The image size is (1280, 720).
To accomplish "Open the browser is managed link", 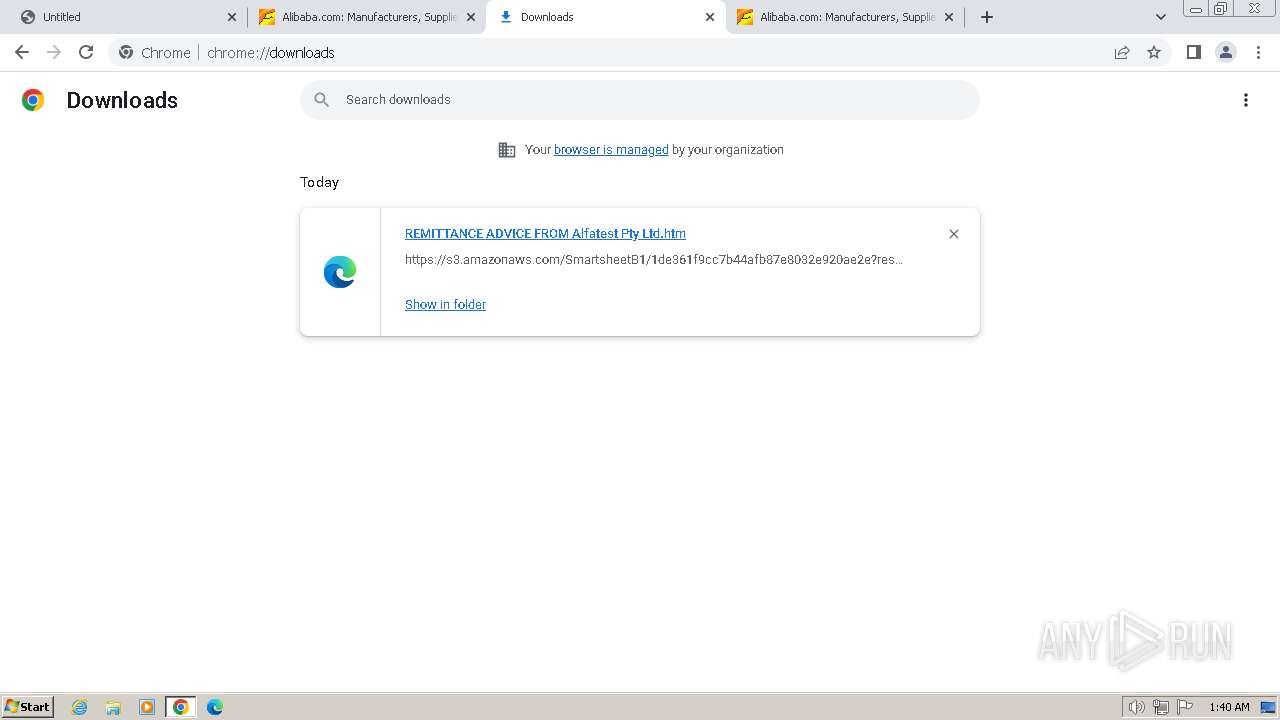I will (611, 150).
